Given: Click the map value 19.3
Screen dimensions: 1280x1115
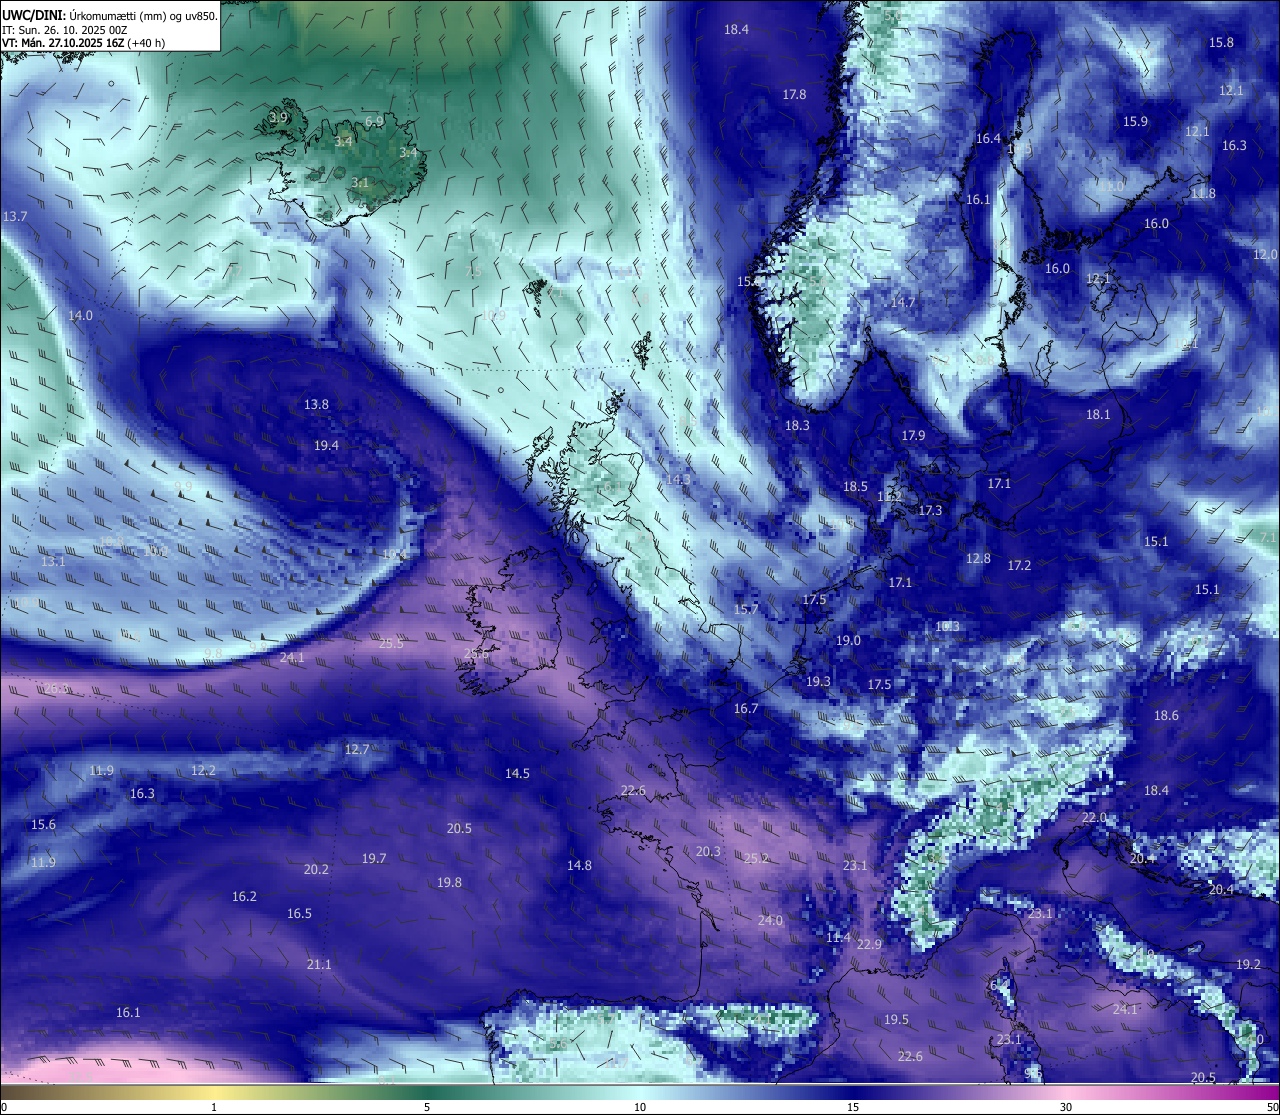Looking at the screenshot, I should click(818, 681).
